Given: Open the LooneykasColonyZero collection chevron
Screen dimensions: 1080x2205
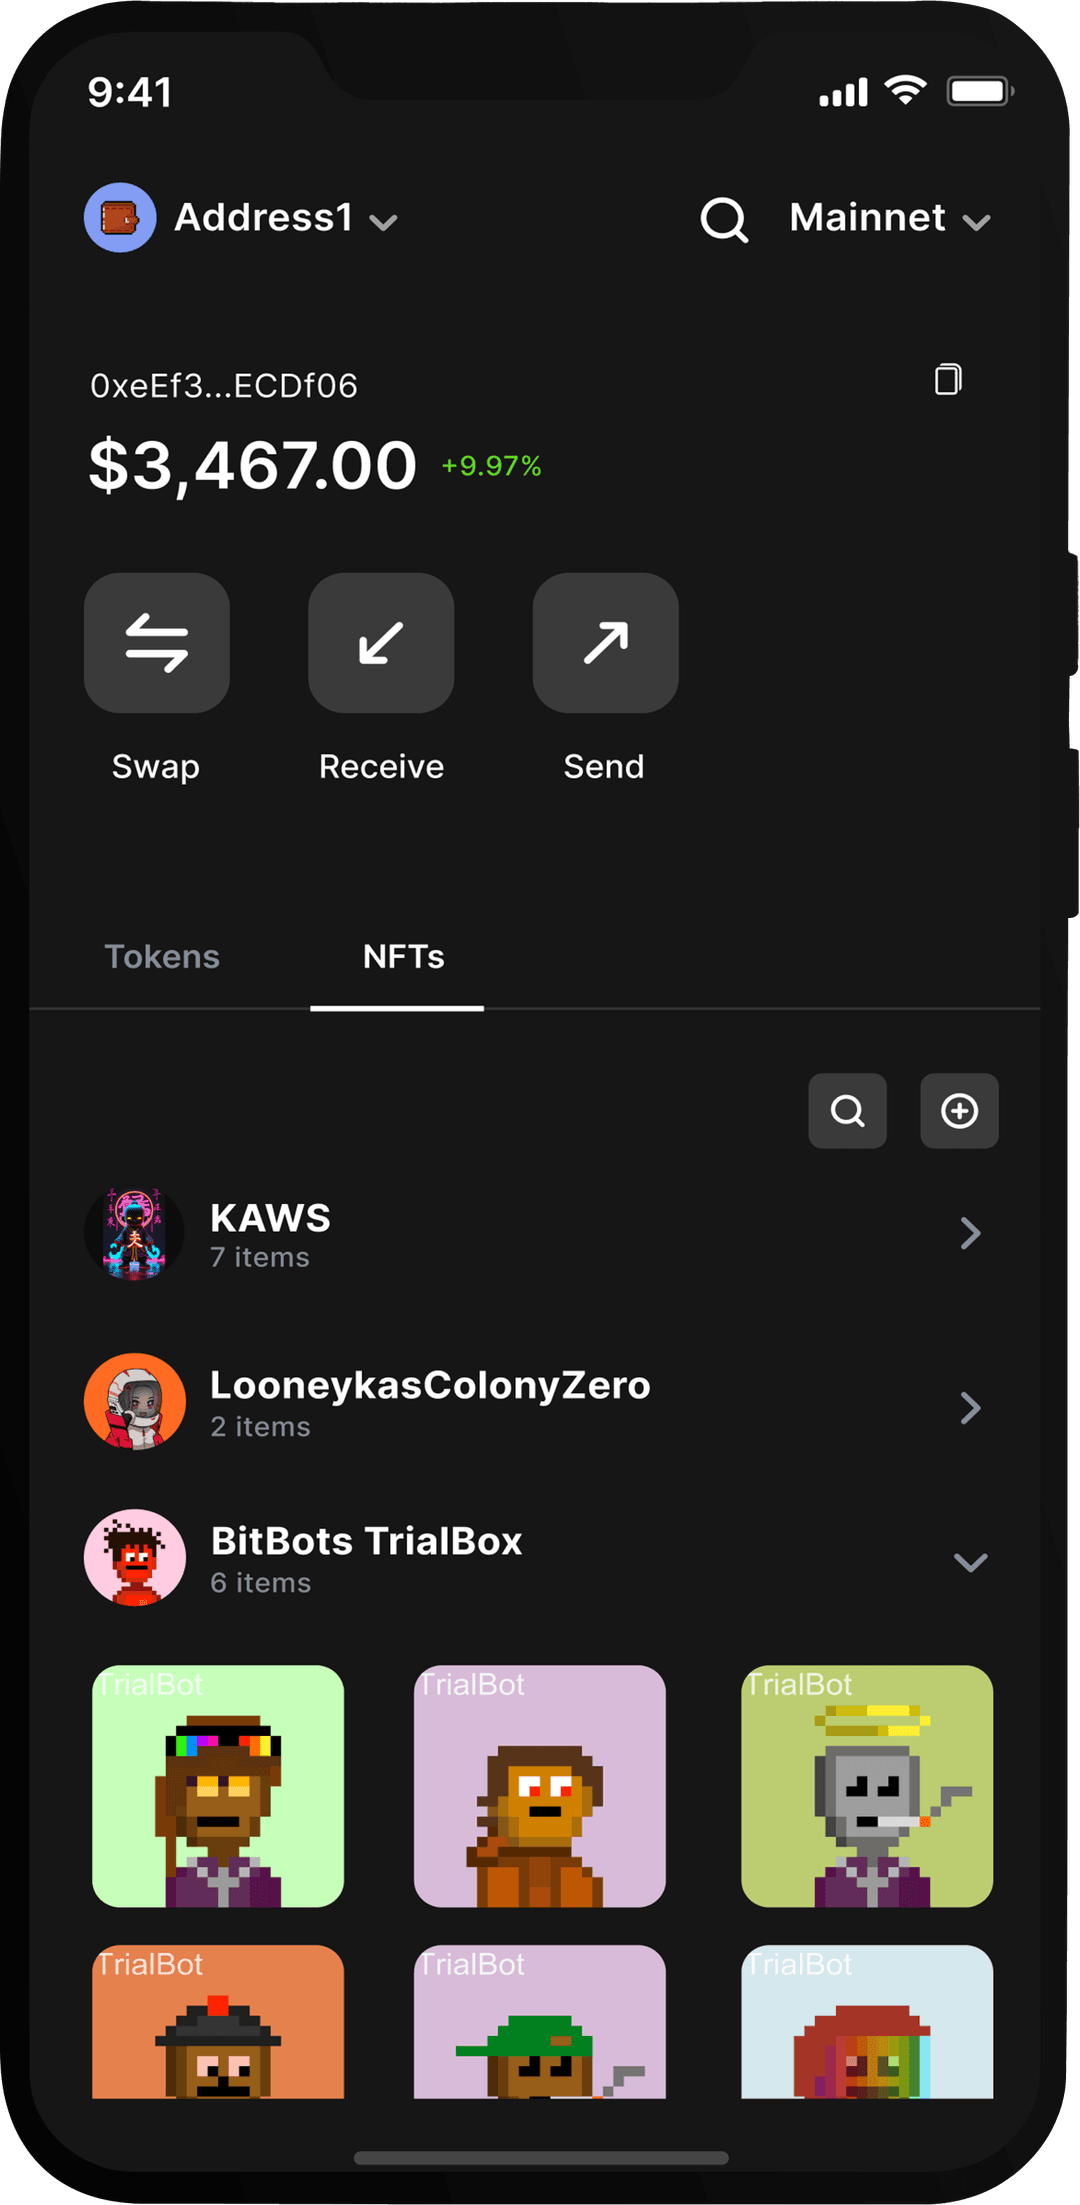Looking at the screenshot, I should coord(970,1407).
